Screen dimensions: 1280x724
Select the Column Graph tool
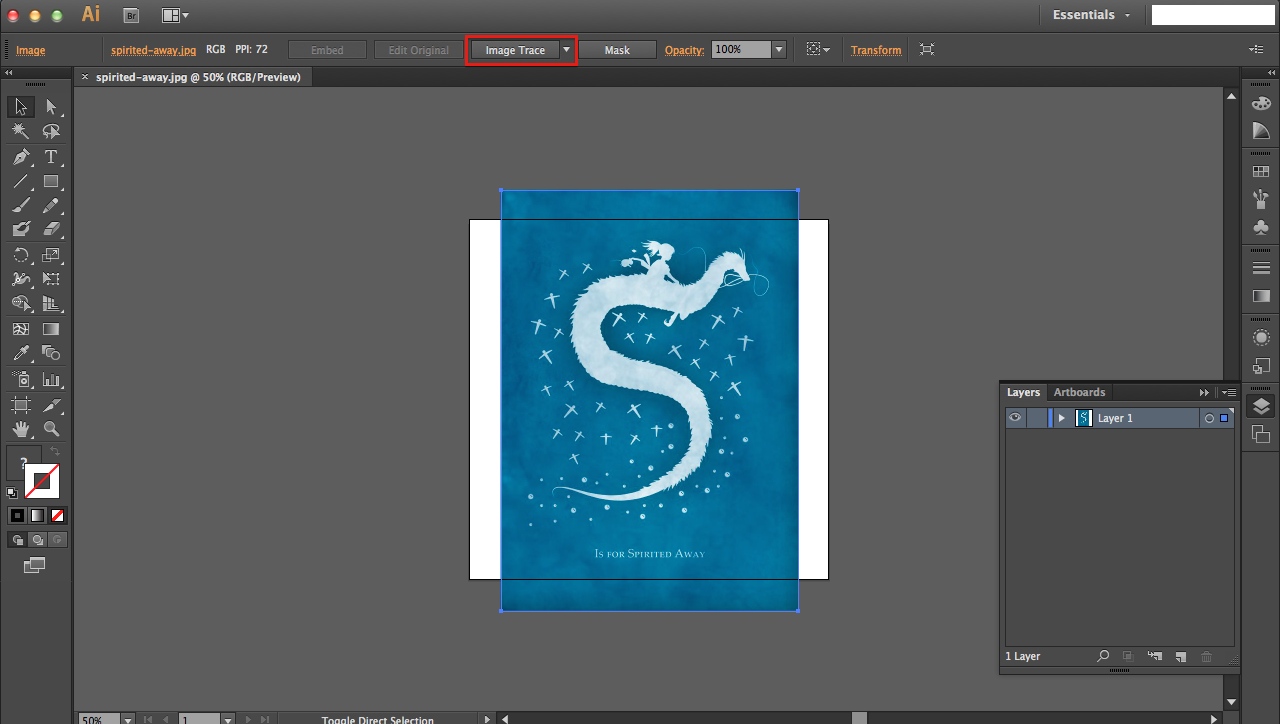[51, 379]
